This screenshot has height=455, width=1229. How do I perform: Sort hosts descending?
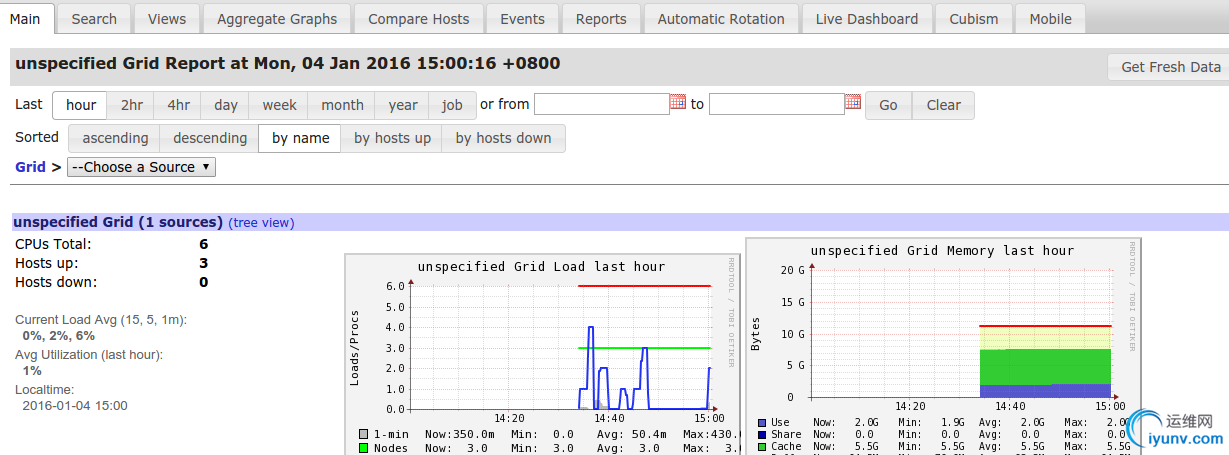(210, 138)
